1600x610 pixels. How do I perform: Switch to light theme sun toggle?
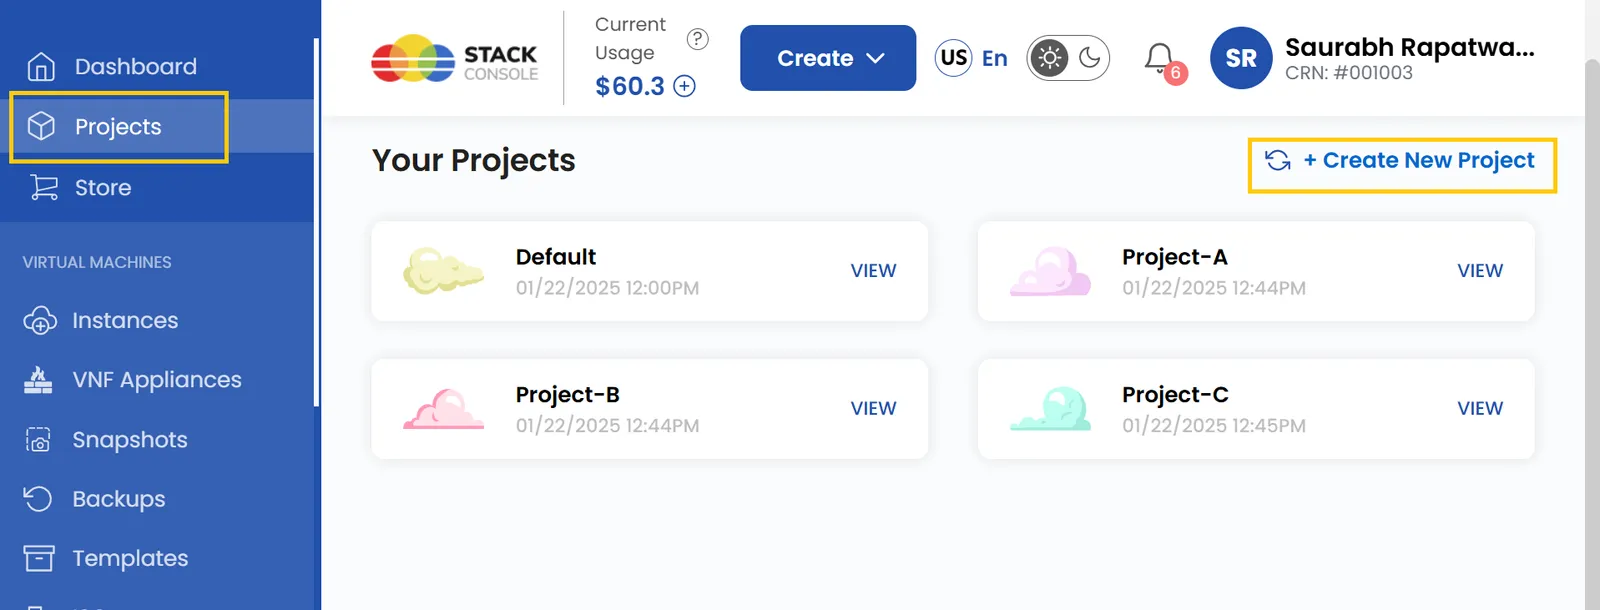[1049, 58]
